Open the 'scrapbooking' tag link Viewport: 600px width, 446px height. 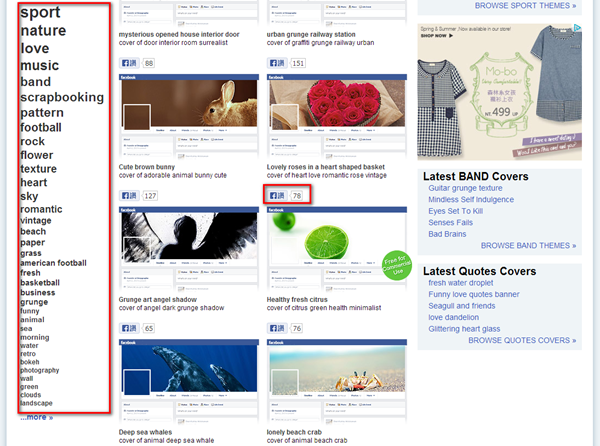pyautogui.click(x=62, y=97)
